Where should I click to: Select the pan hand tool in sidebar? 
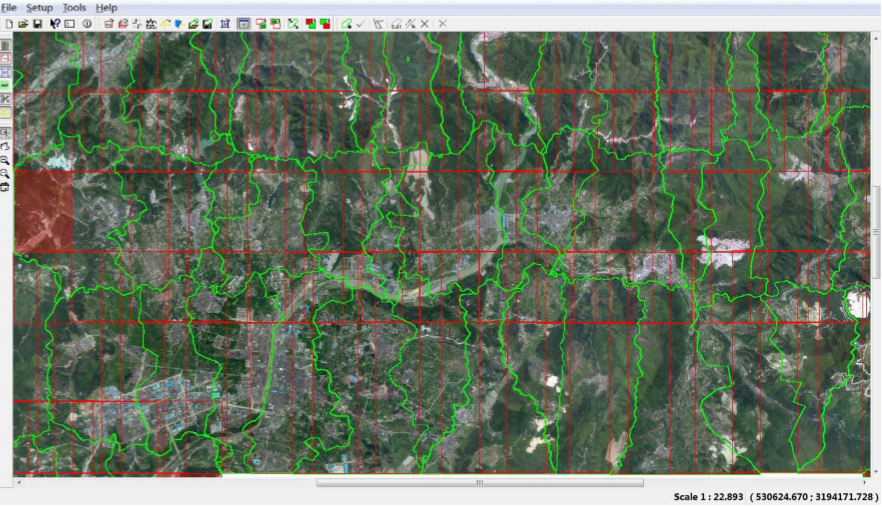click(5, 146)
